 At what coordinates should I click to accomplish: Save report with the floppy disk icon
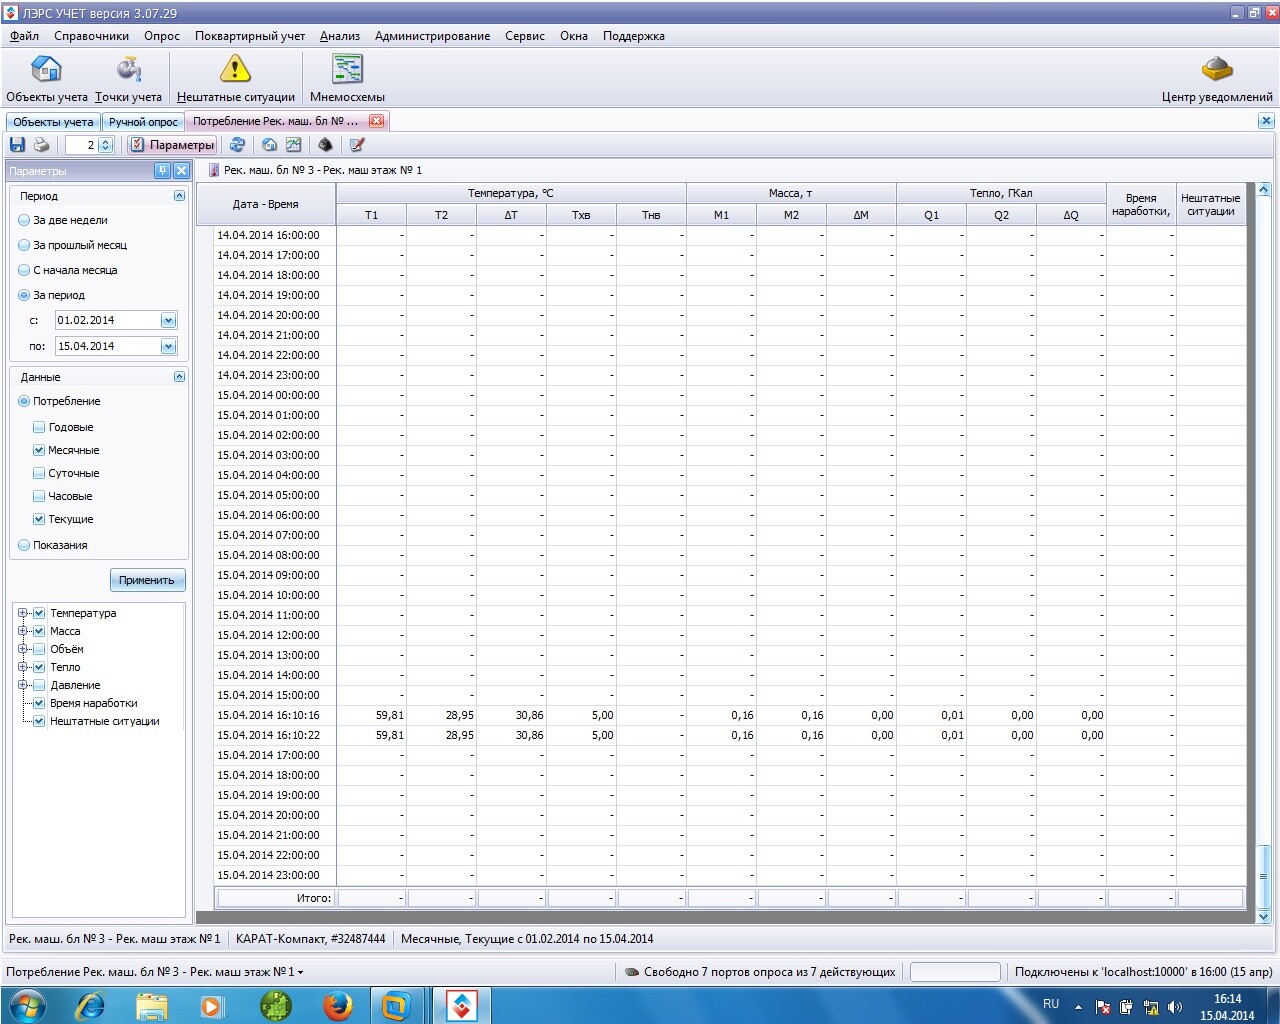pos(17,145)
